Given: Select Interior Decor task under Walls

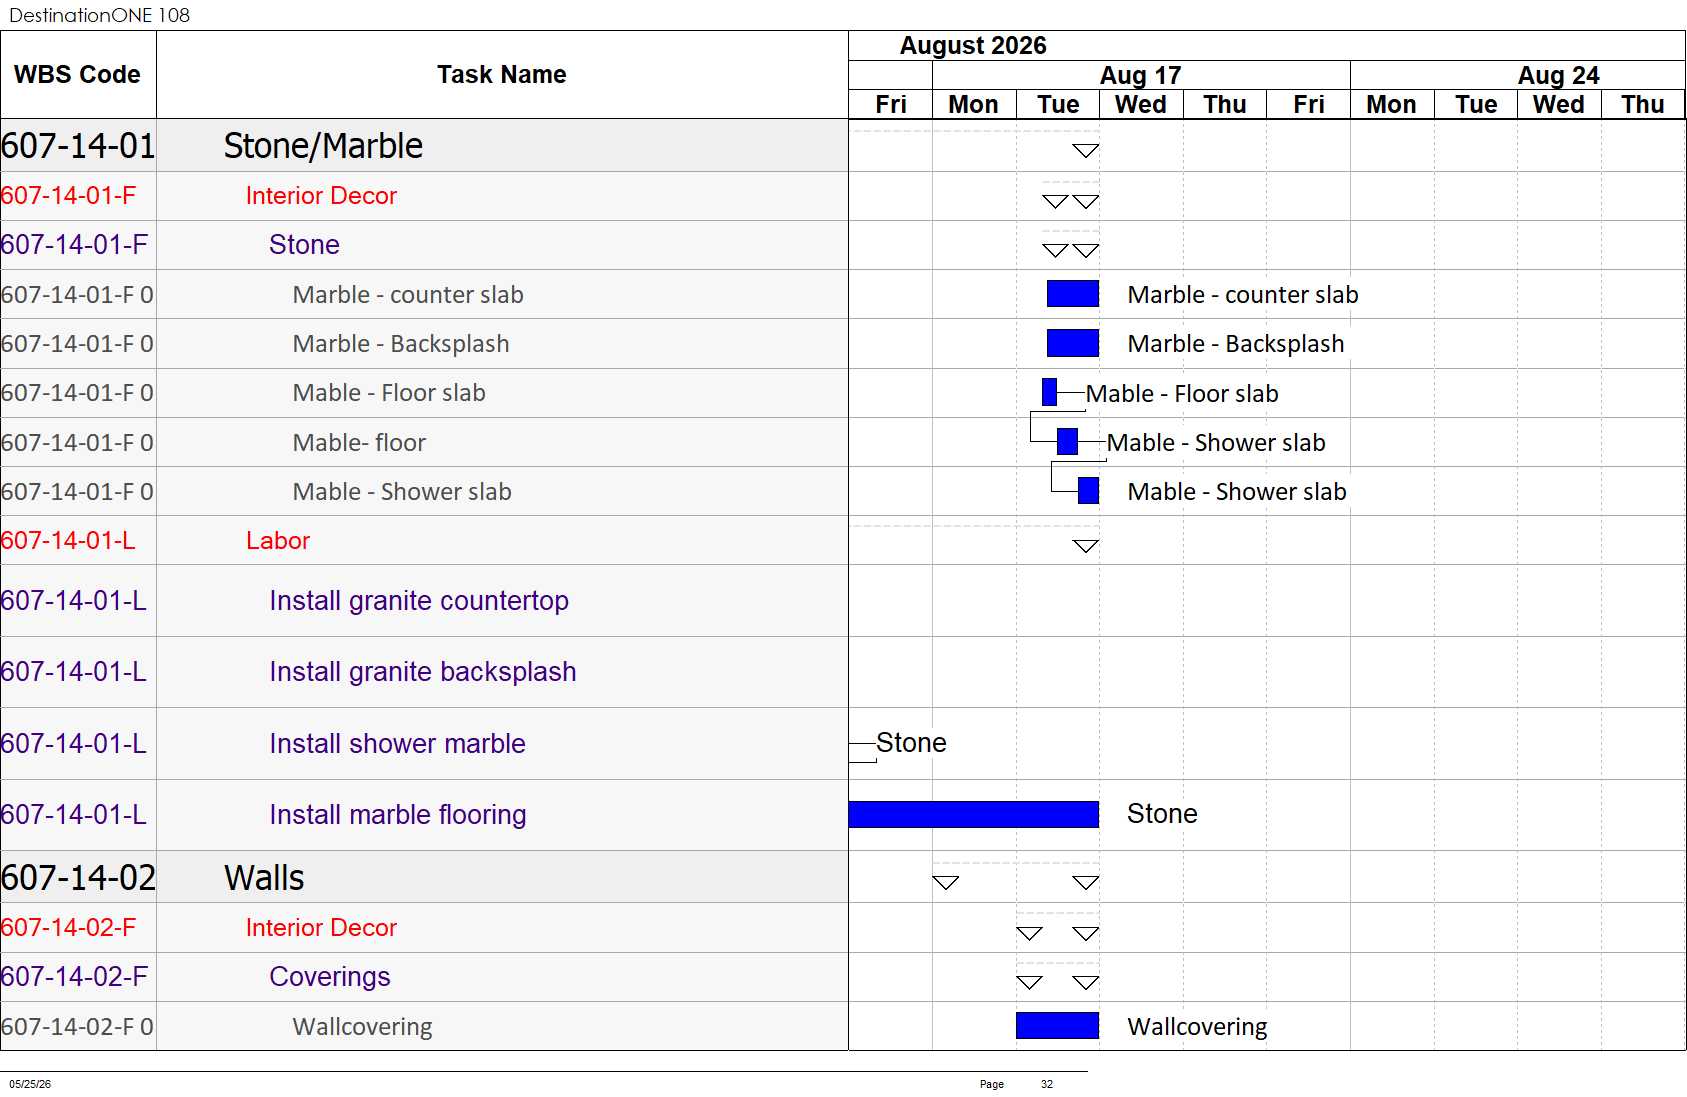Looking at the screenshot, I should point(321,928).
